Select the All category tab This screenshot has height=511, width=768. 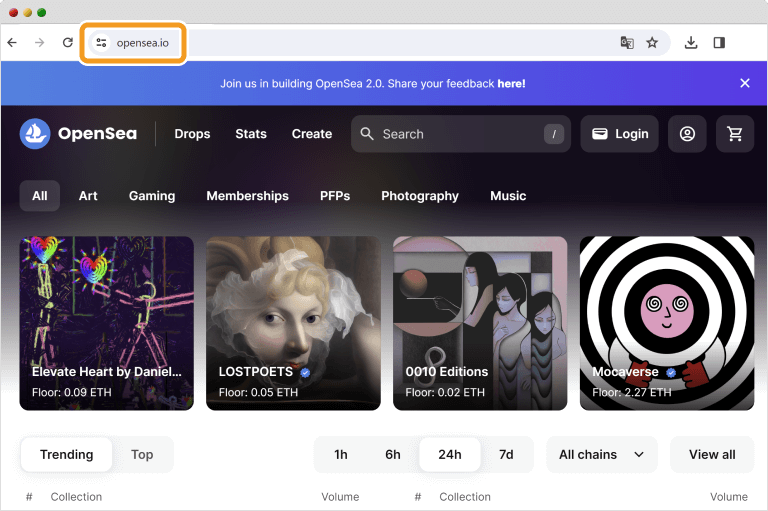[40, 196]
